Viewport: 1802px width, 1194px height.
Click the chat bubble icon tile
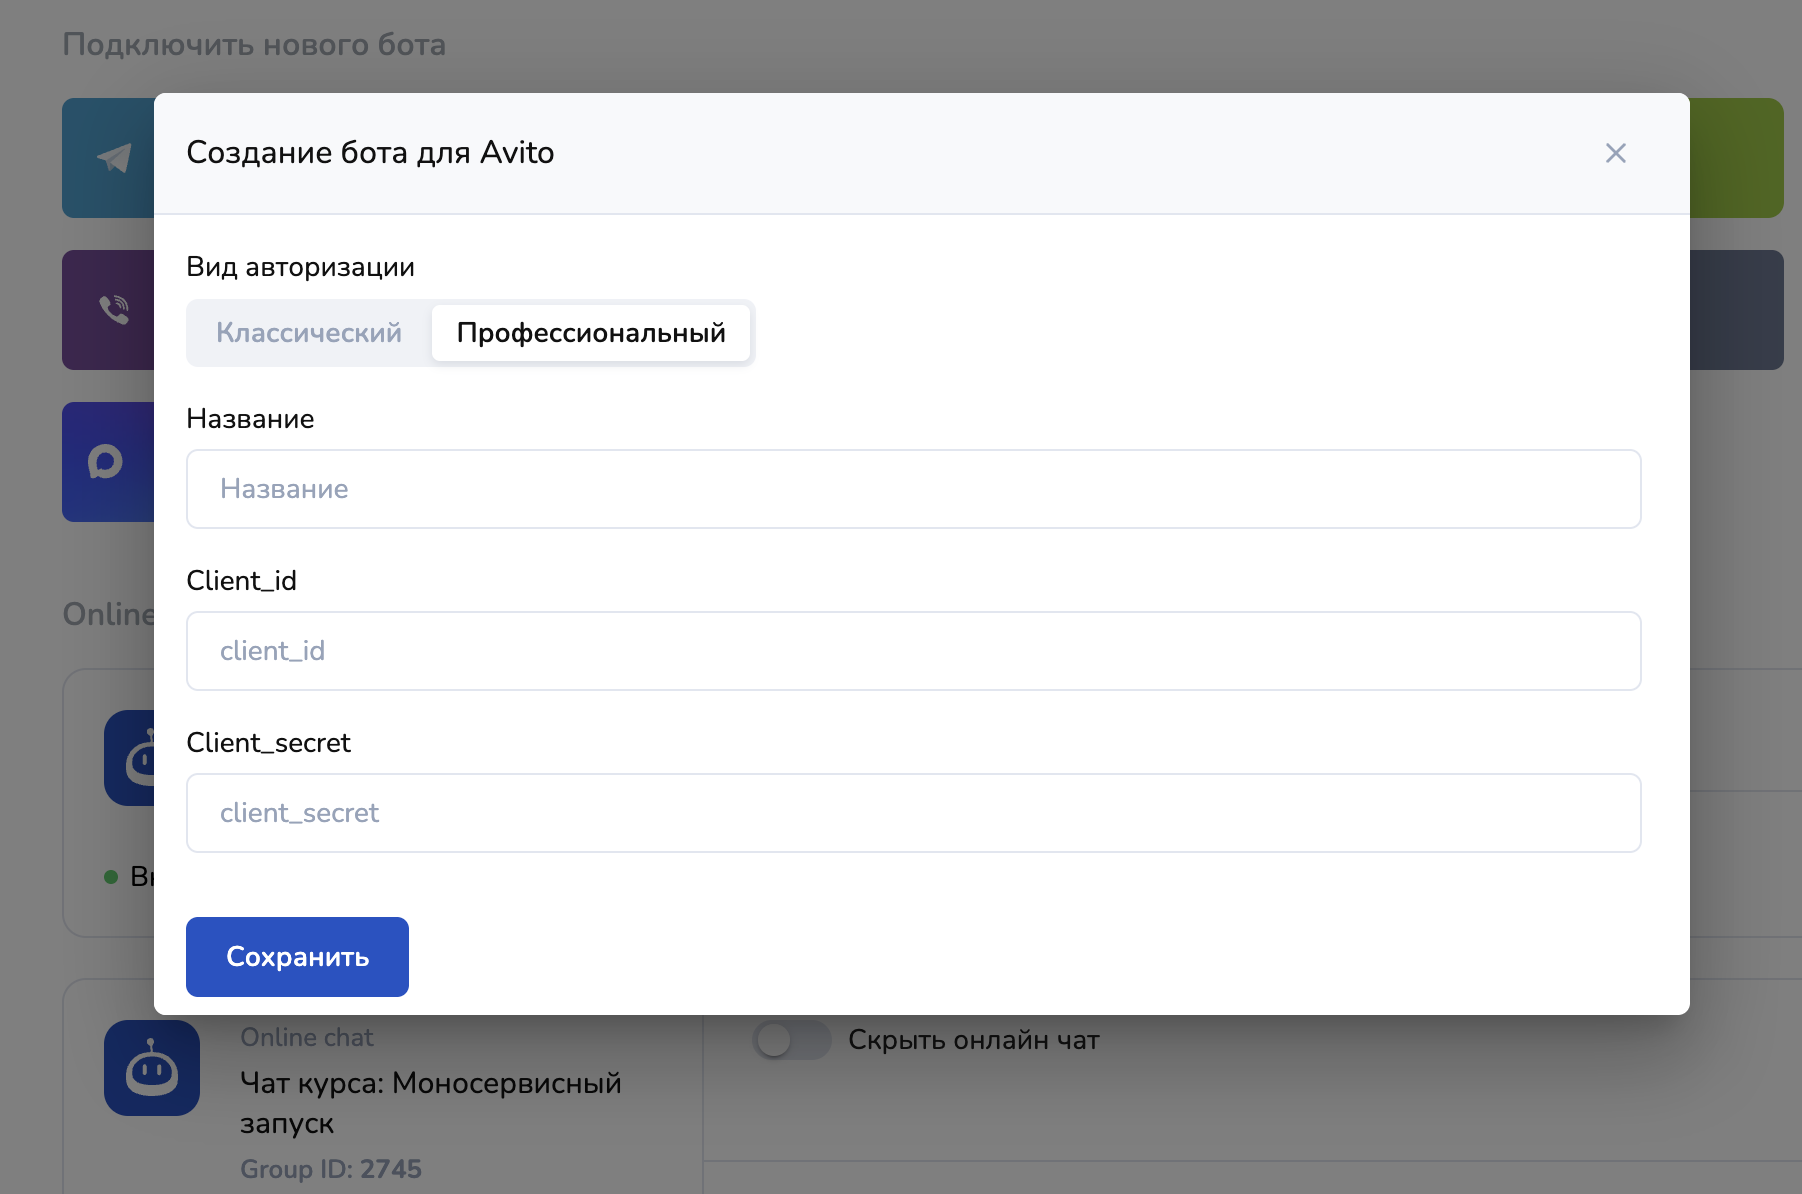pyautogui.click(x=106, y=462)
